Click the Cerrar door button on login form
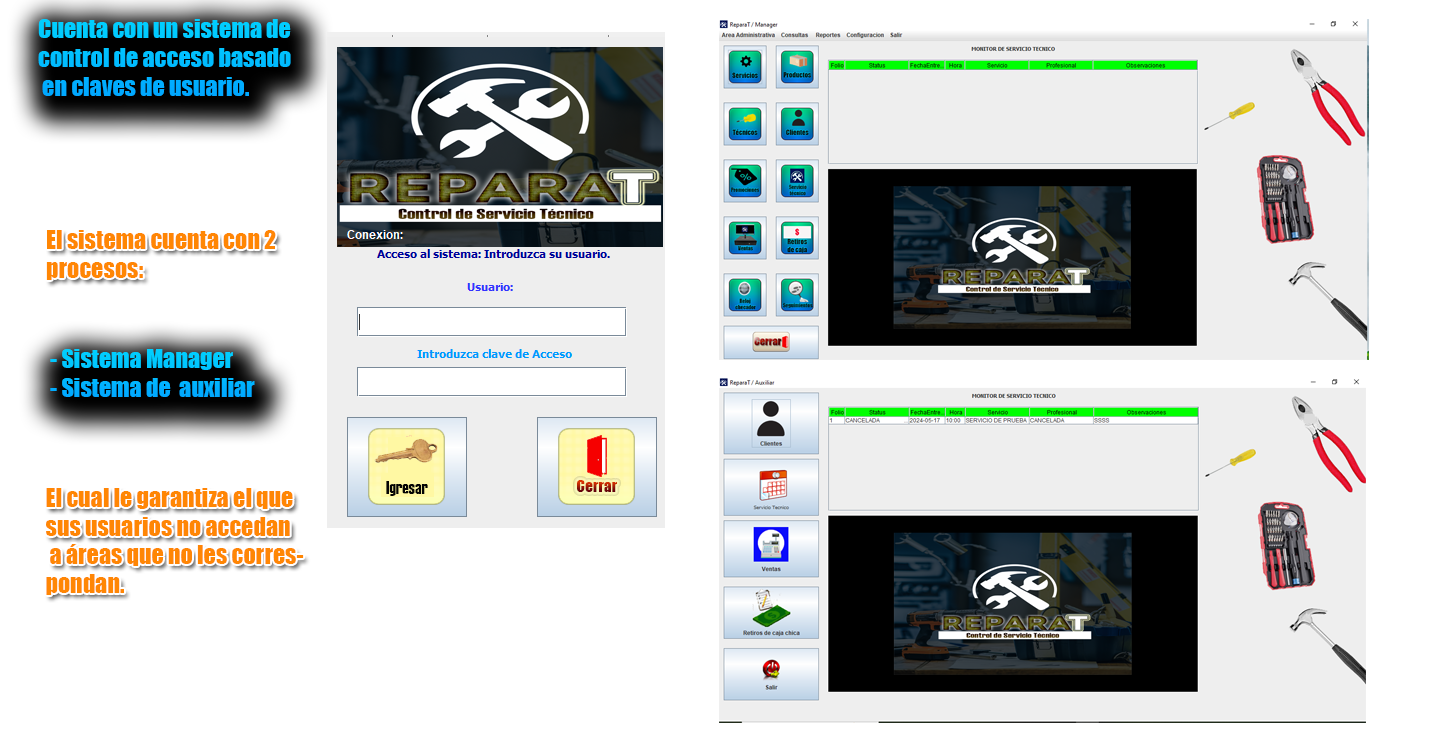This screenshot has width=1447, height=751. tap(596, 466)
